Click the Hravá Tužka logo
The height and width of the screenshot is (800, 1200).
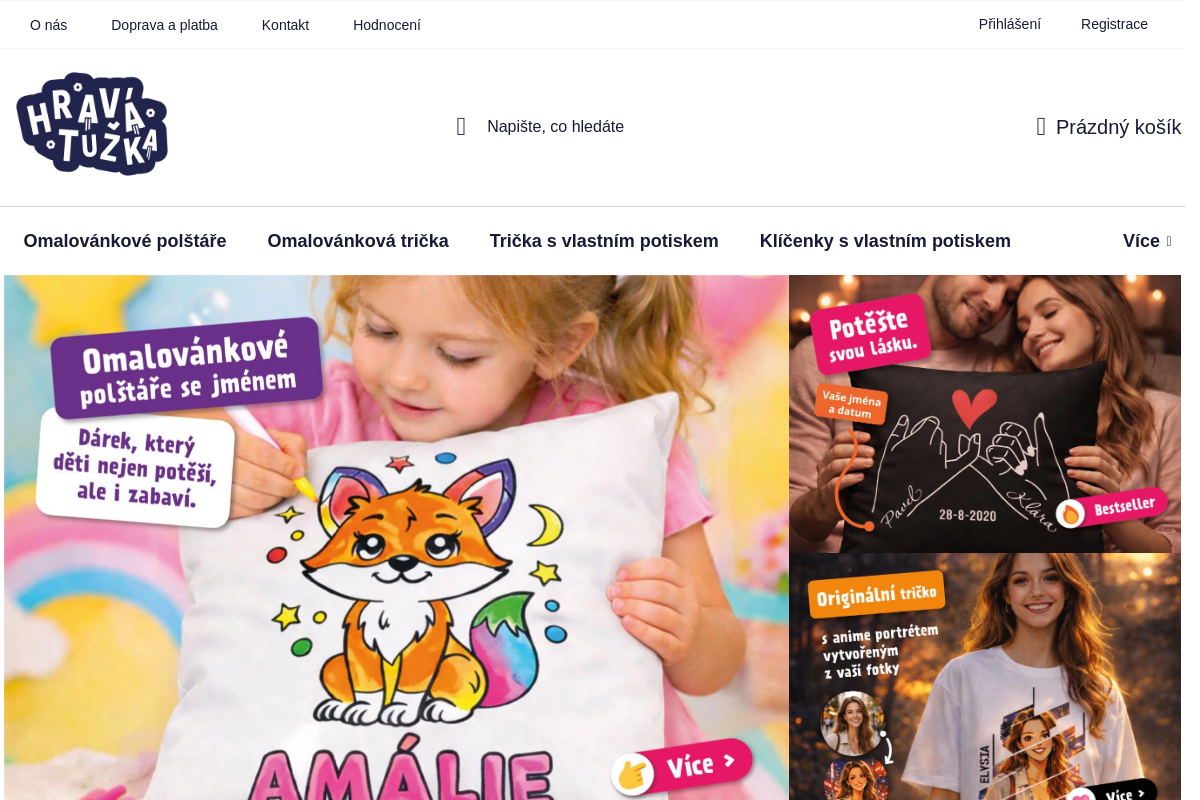(92, 124)
